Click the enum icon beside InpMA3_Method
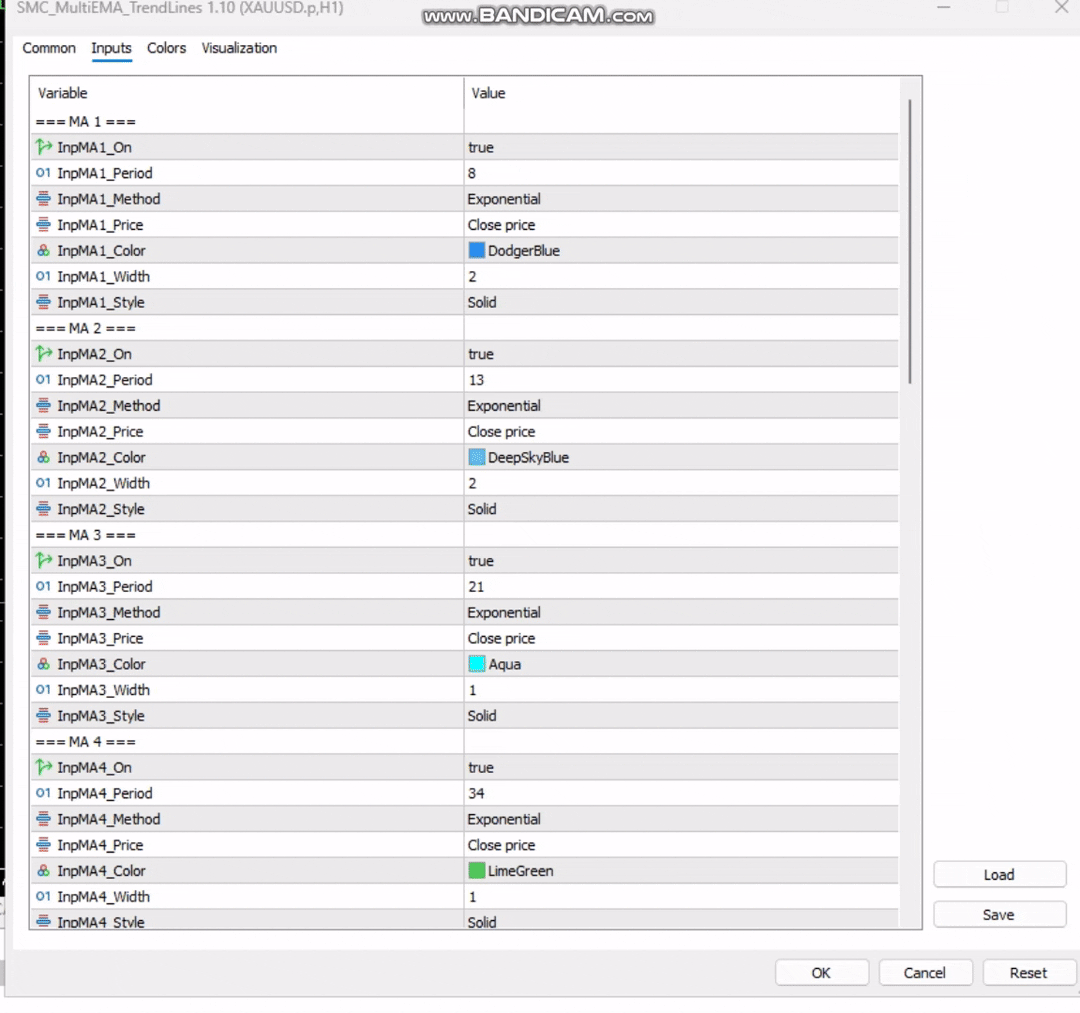The width and height of the screenshot is (1080, 1013). click(x=43, y=612)
